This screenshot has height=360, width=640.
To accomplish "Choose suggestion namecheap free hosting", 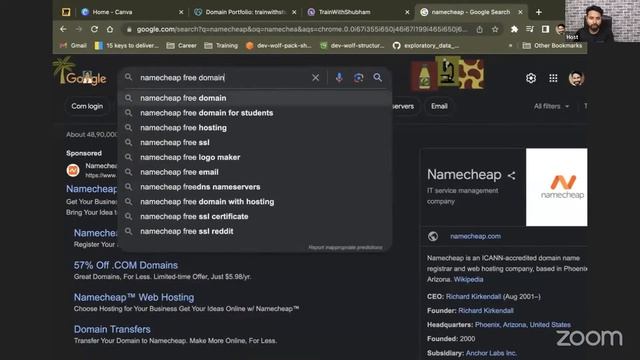I will (x=255, y=128).
